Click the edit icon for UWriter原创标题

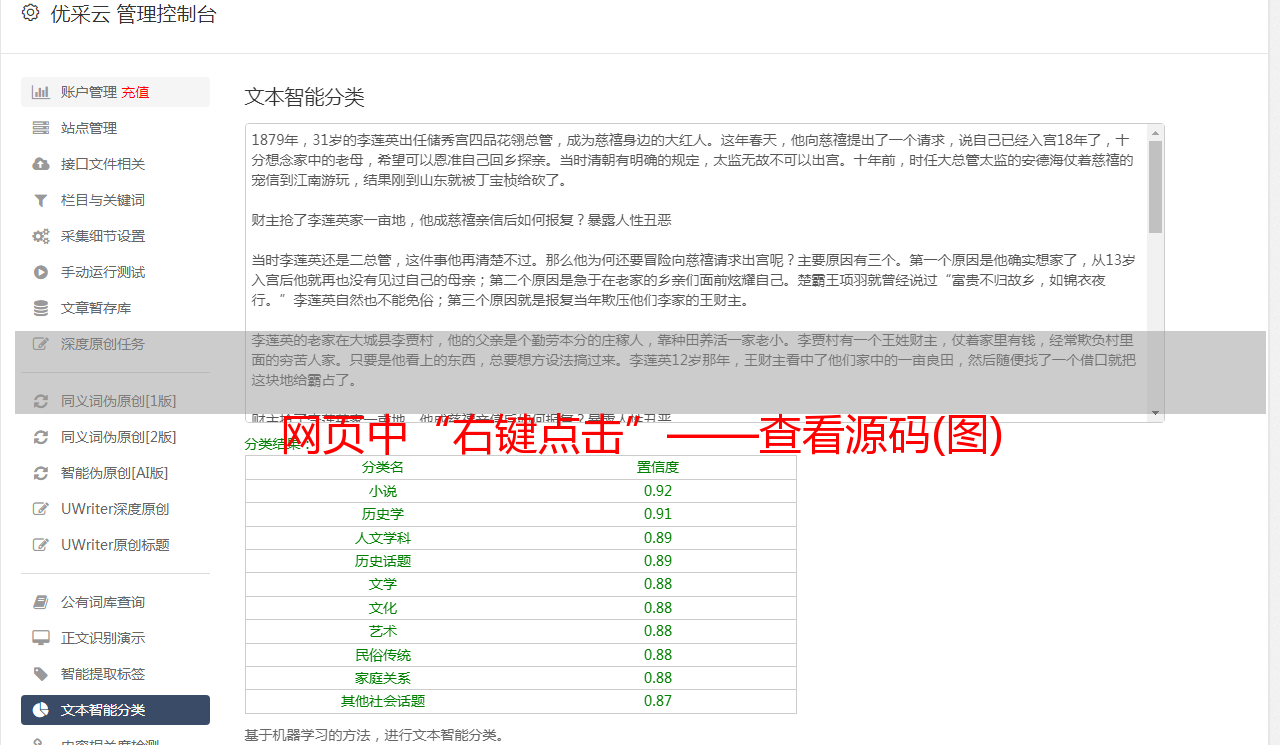41,545
